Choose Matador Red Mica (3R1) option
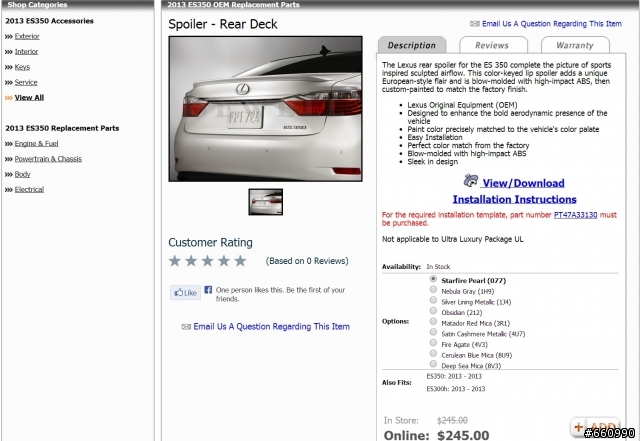The image size is (640, 441). point(433,321)
